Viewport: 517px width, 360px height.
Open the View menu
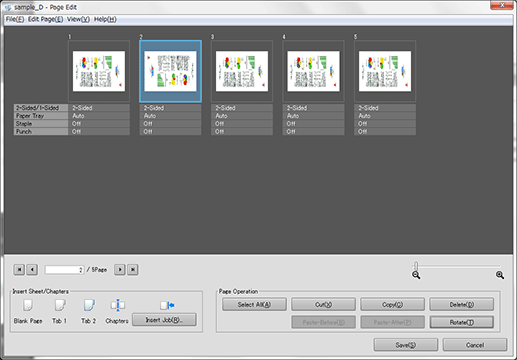pos(78,19)
